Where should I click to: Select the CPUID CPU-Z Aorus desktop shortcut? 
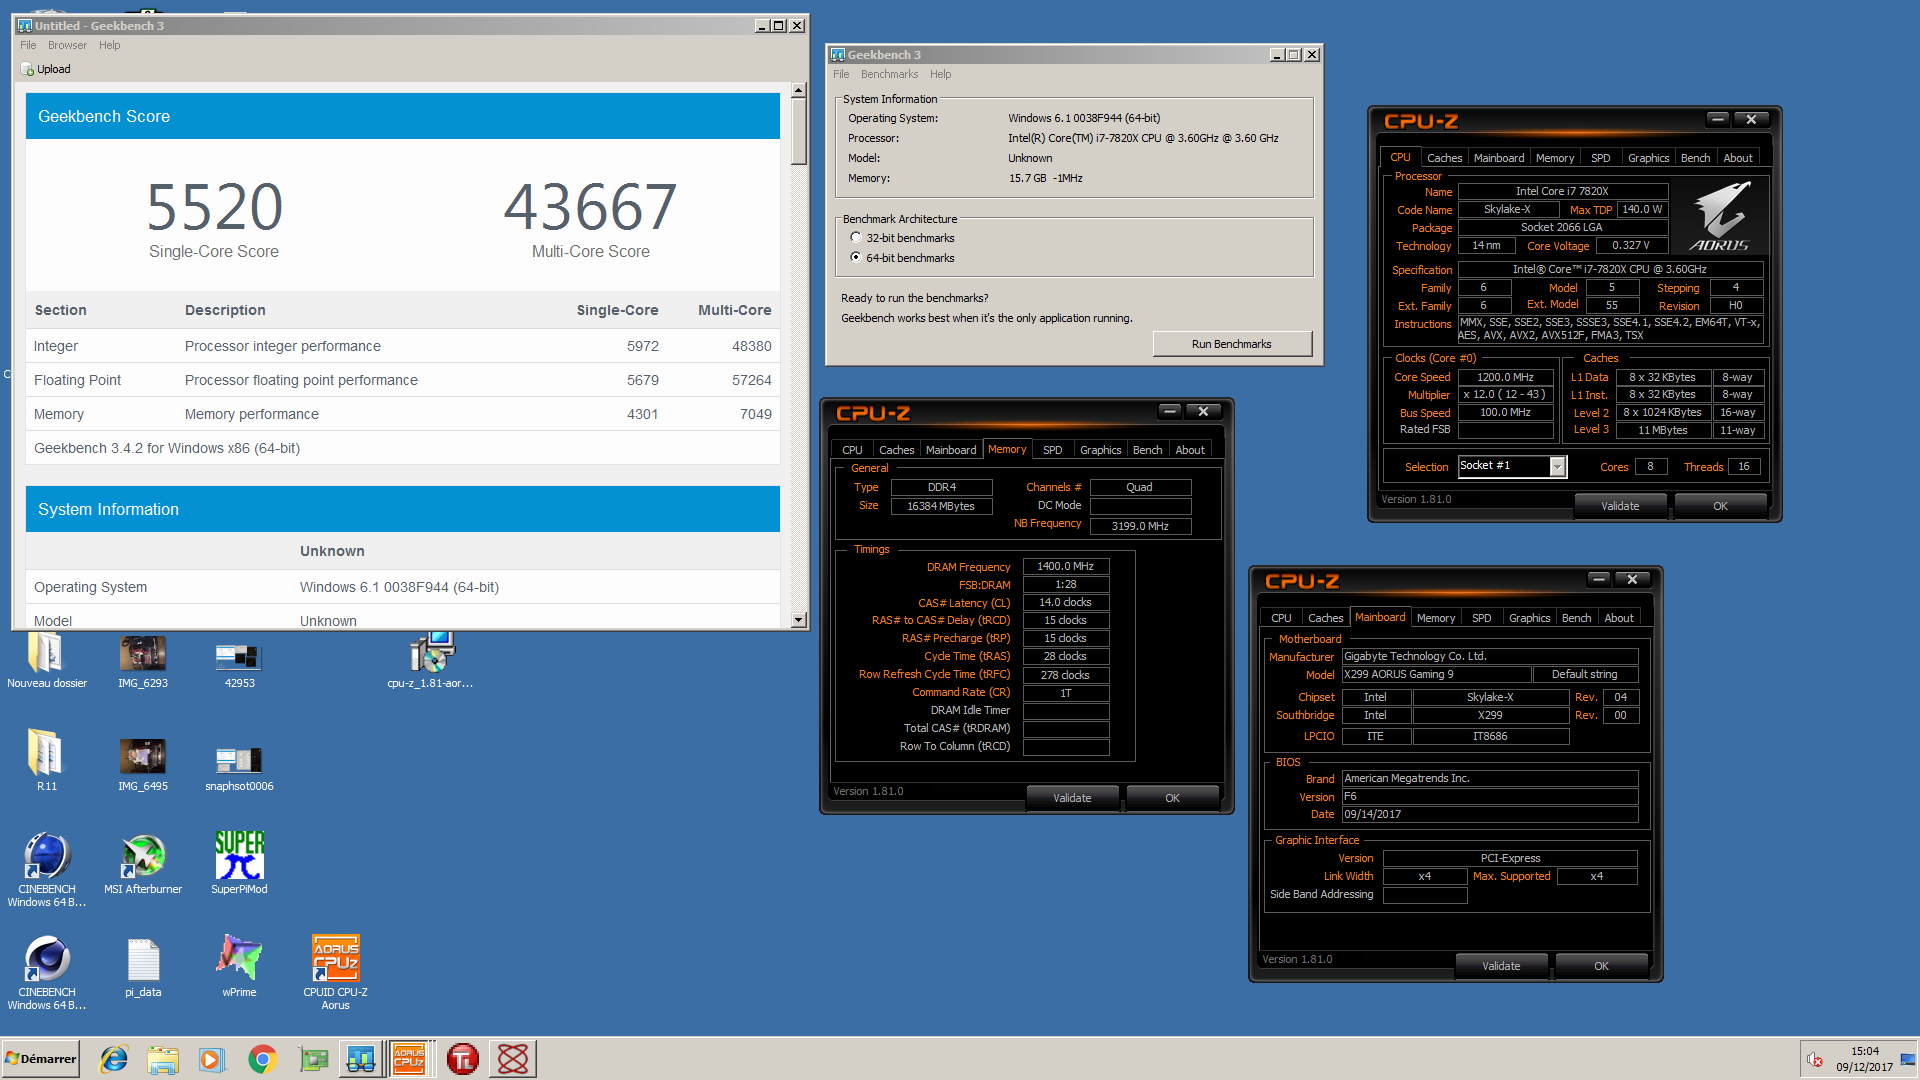coord(335,972)
